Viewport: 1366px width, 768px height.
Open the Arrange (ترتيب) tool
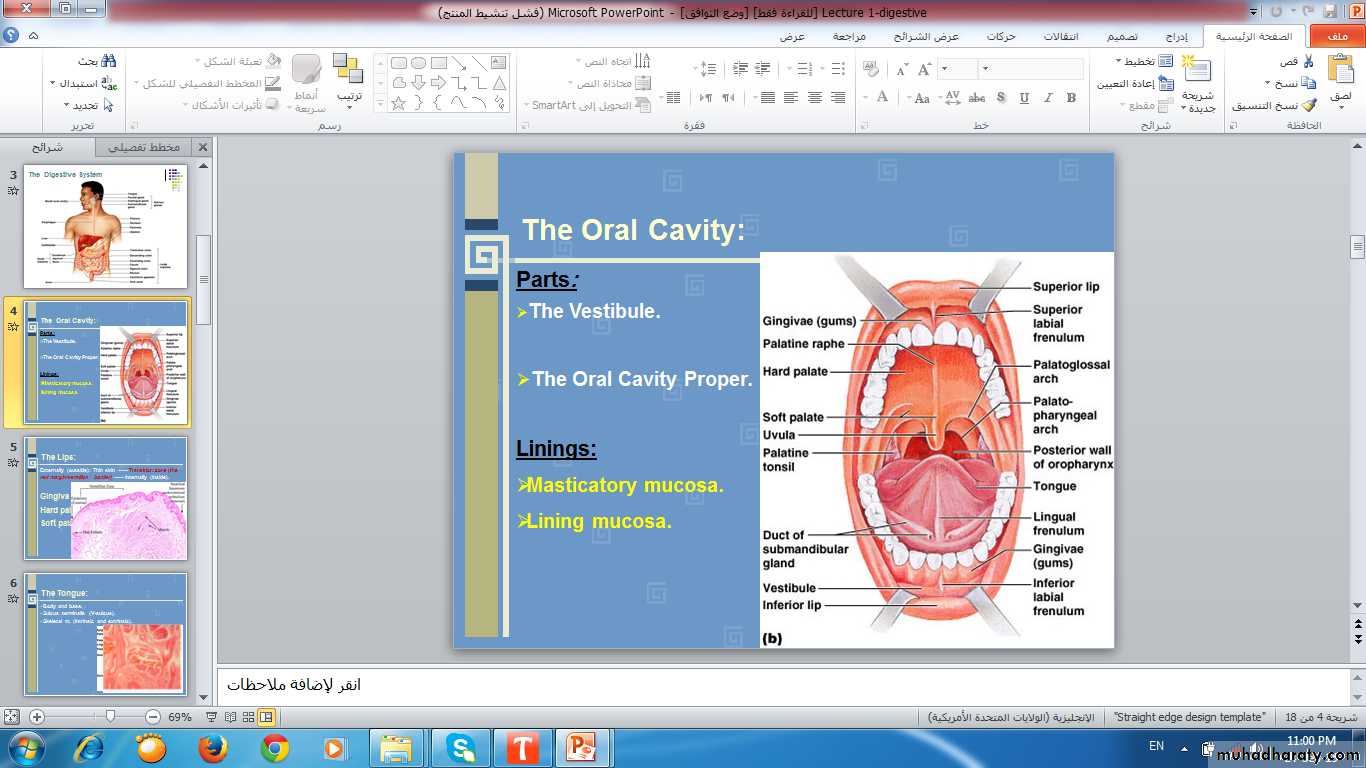point(348,72)
